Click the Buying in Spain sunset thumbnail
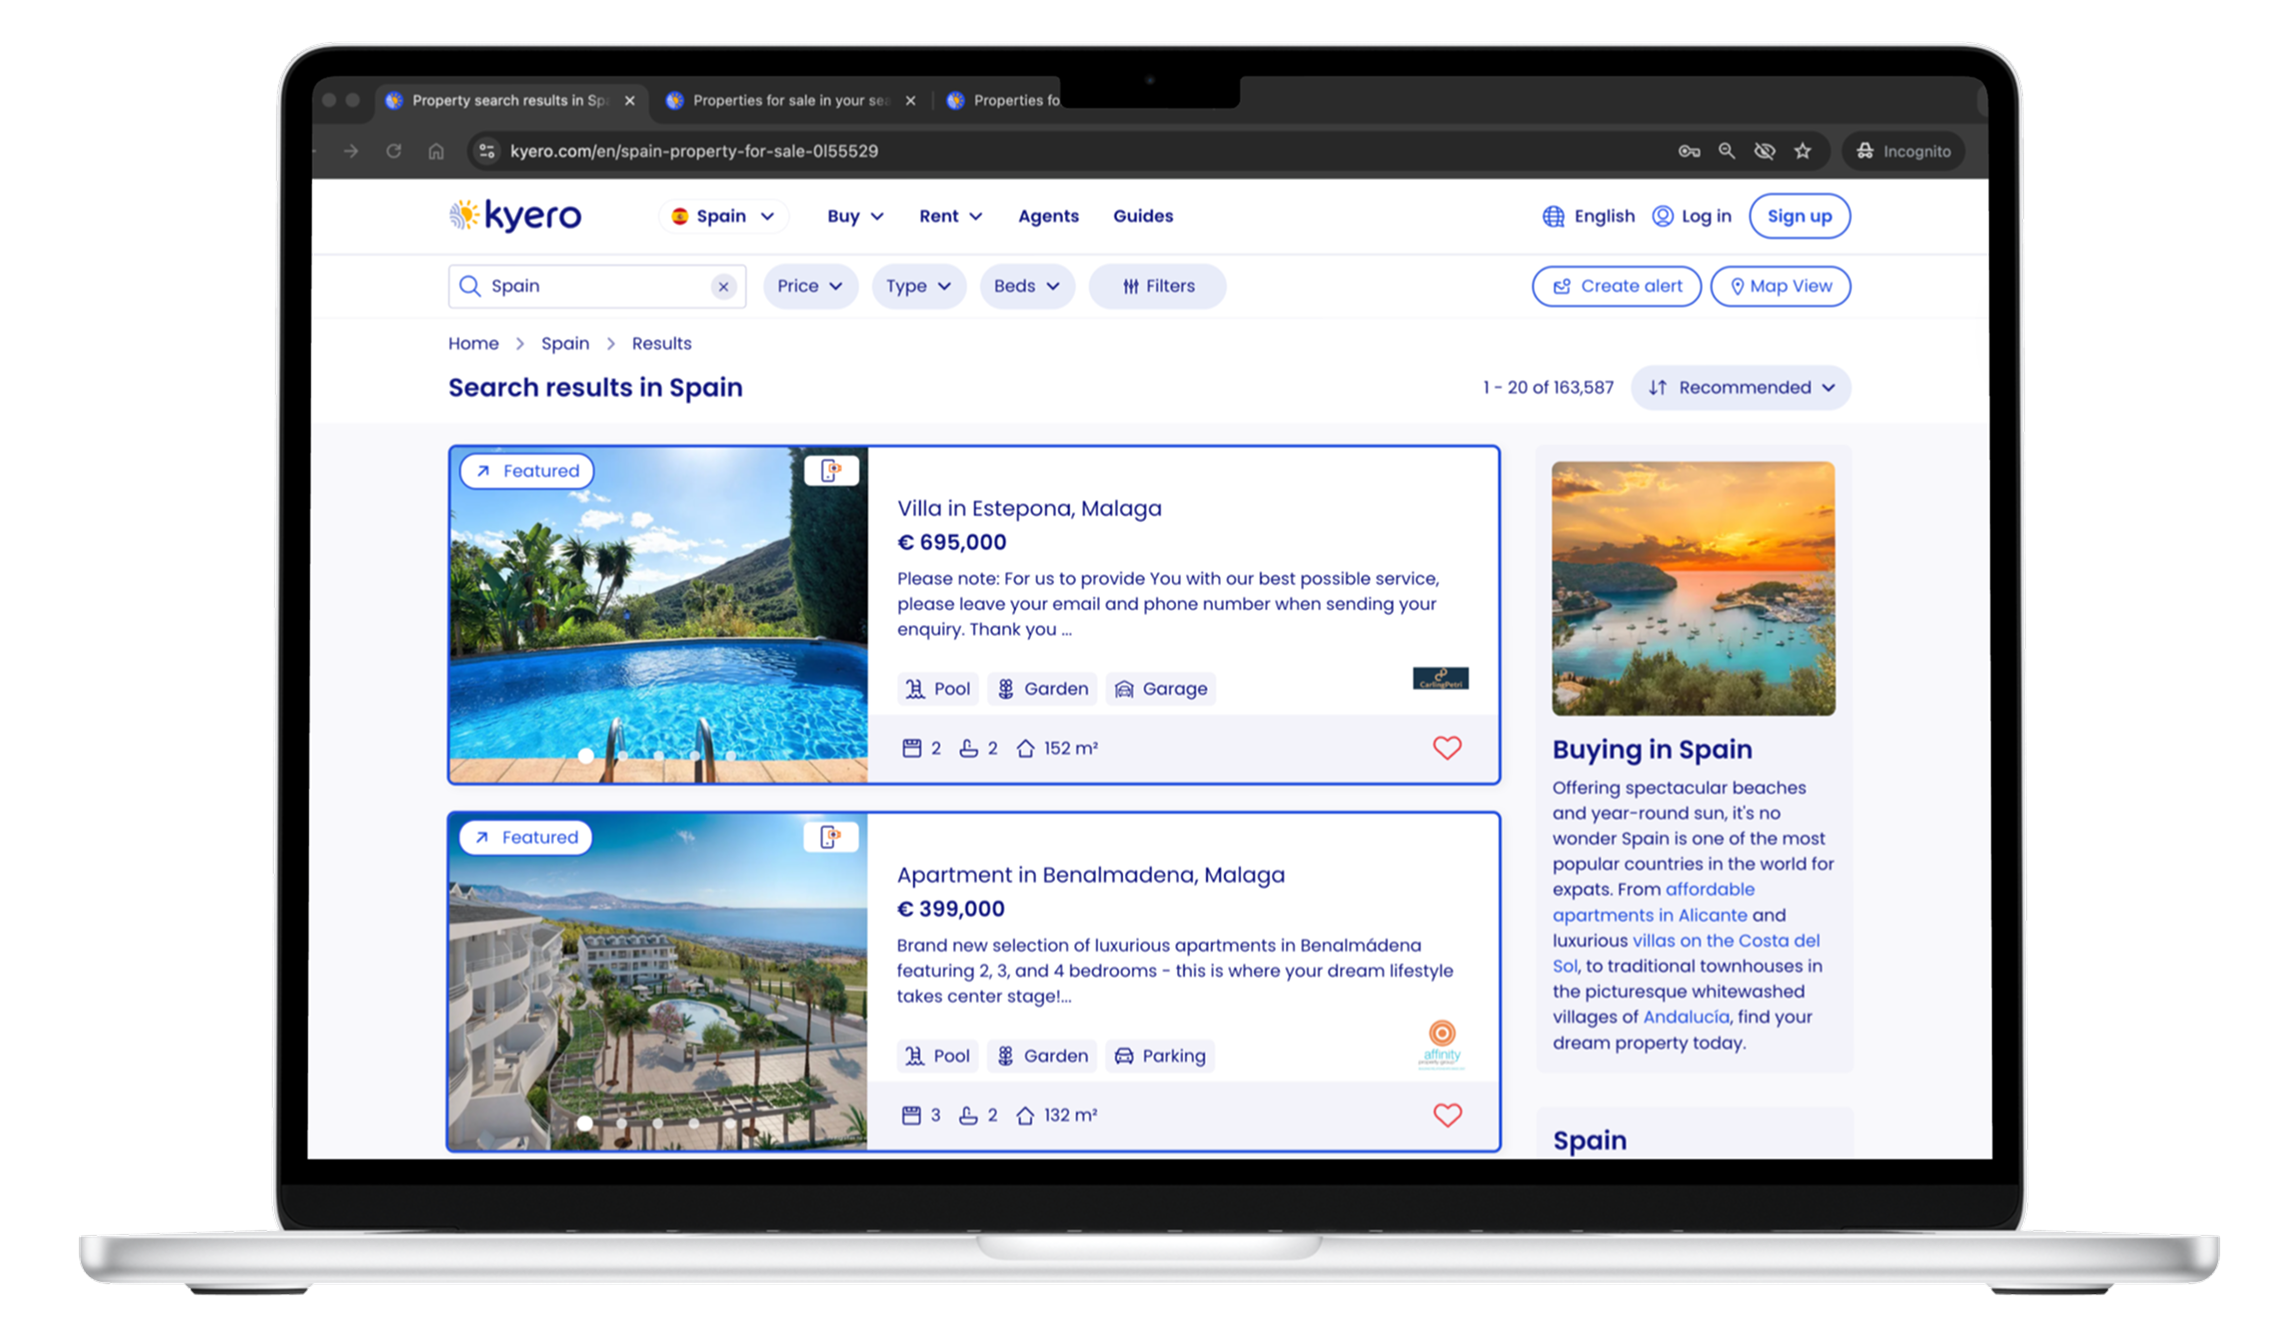Viewport: 2282px width, 1334px height. pos(1693,588)
